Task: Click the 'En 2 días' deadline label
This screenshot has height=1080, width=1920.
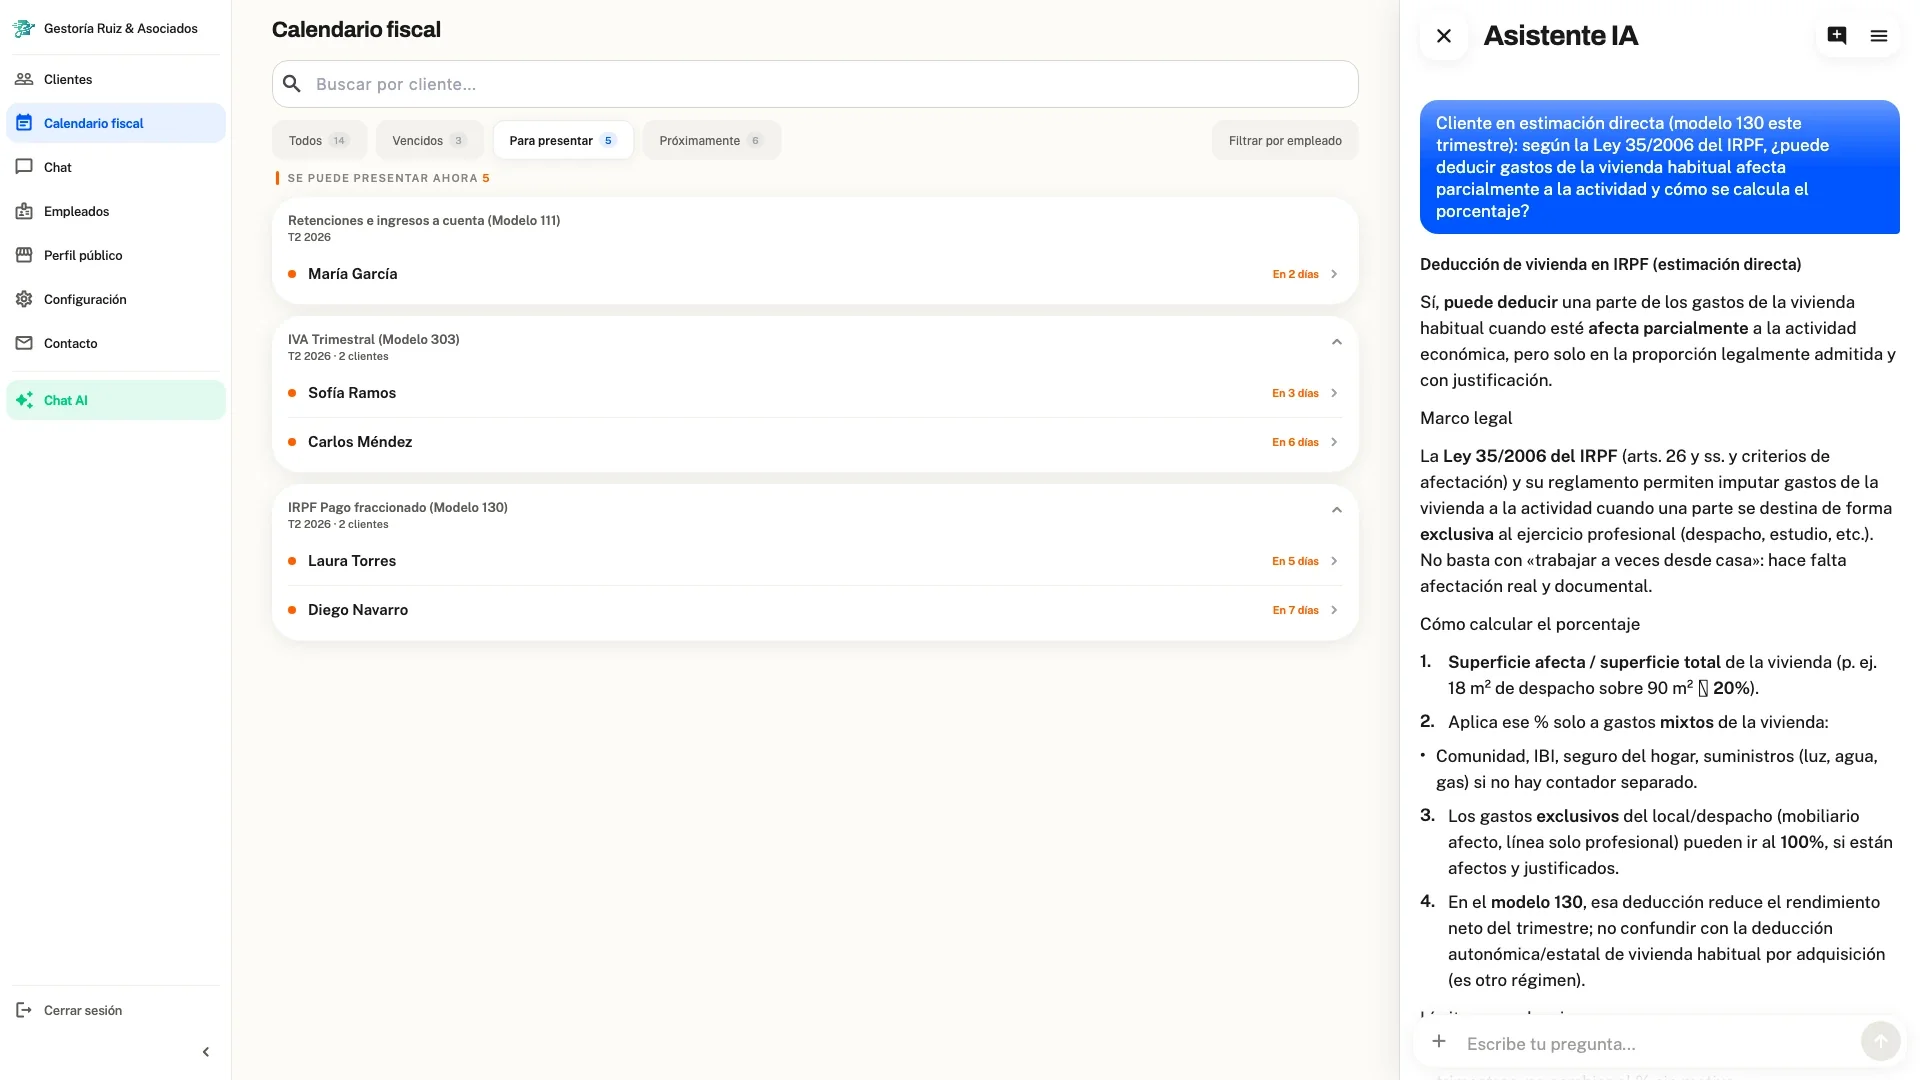Action: tap(1295, 274)
